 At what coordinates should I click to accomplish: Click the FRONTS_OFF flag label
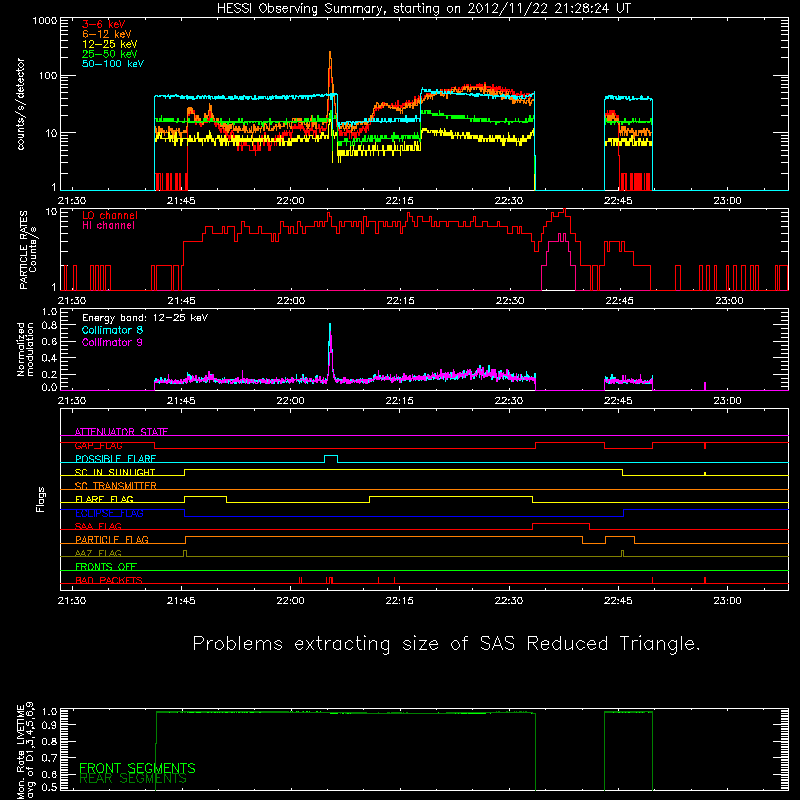tap(106, 566)
